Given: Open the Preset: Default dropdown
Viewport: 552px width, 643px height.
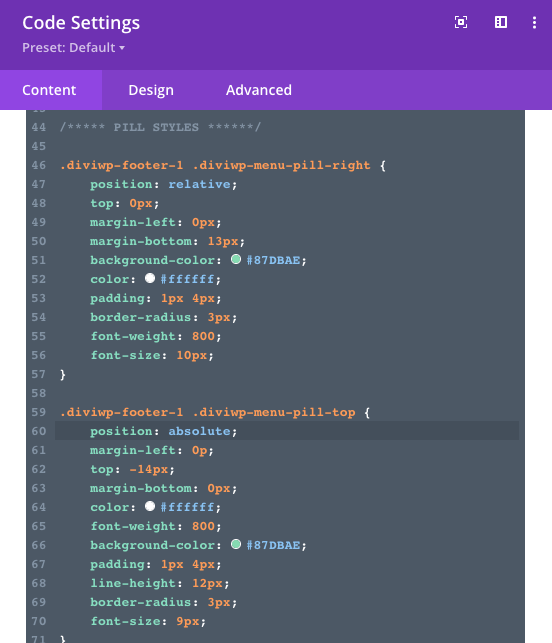Looking at the screenshot, I should [73, 48].
